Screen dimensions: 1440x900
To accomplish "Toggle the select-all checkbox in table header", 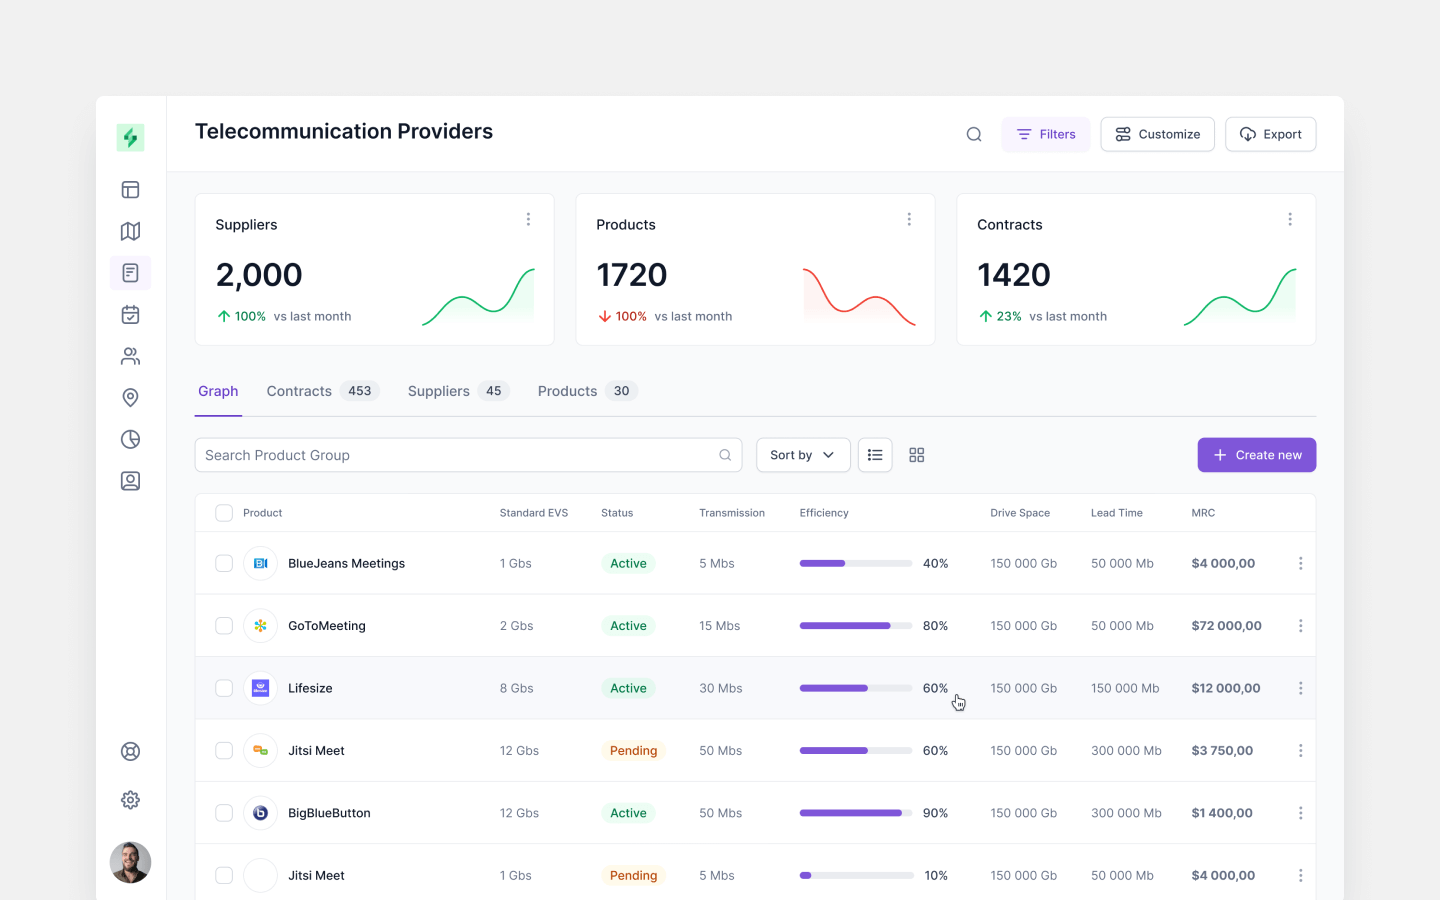I will [224, 513].
